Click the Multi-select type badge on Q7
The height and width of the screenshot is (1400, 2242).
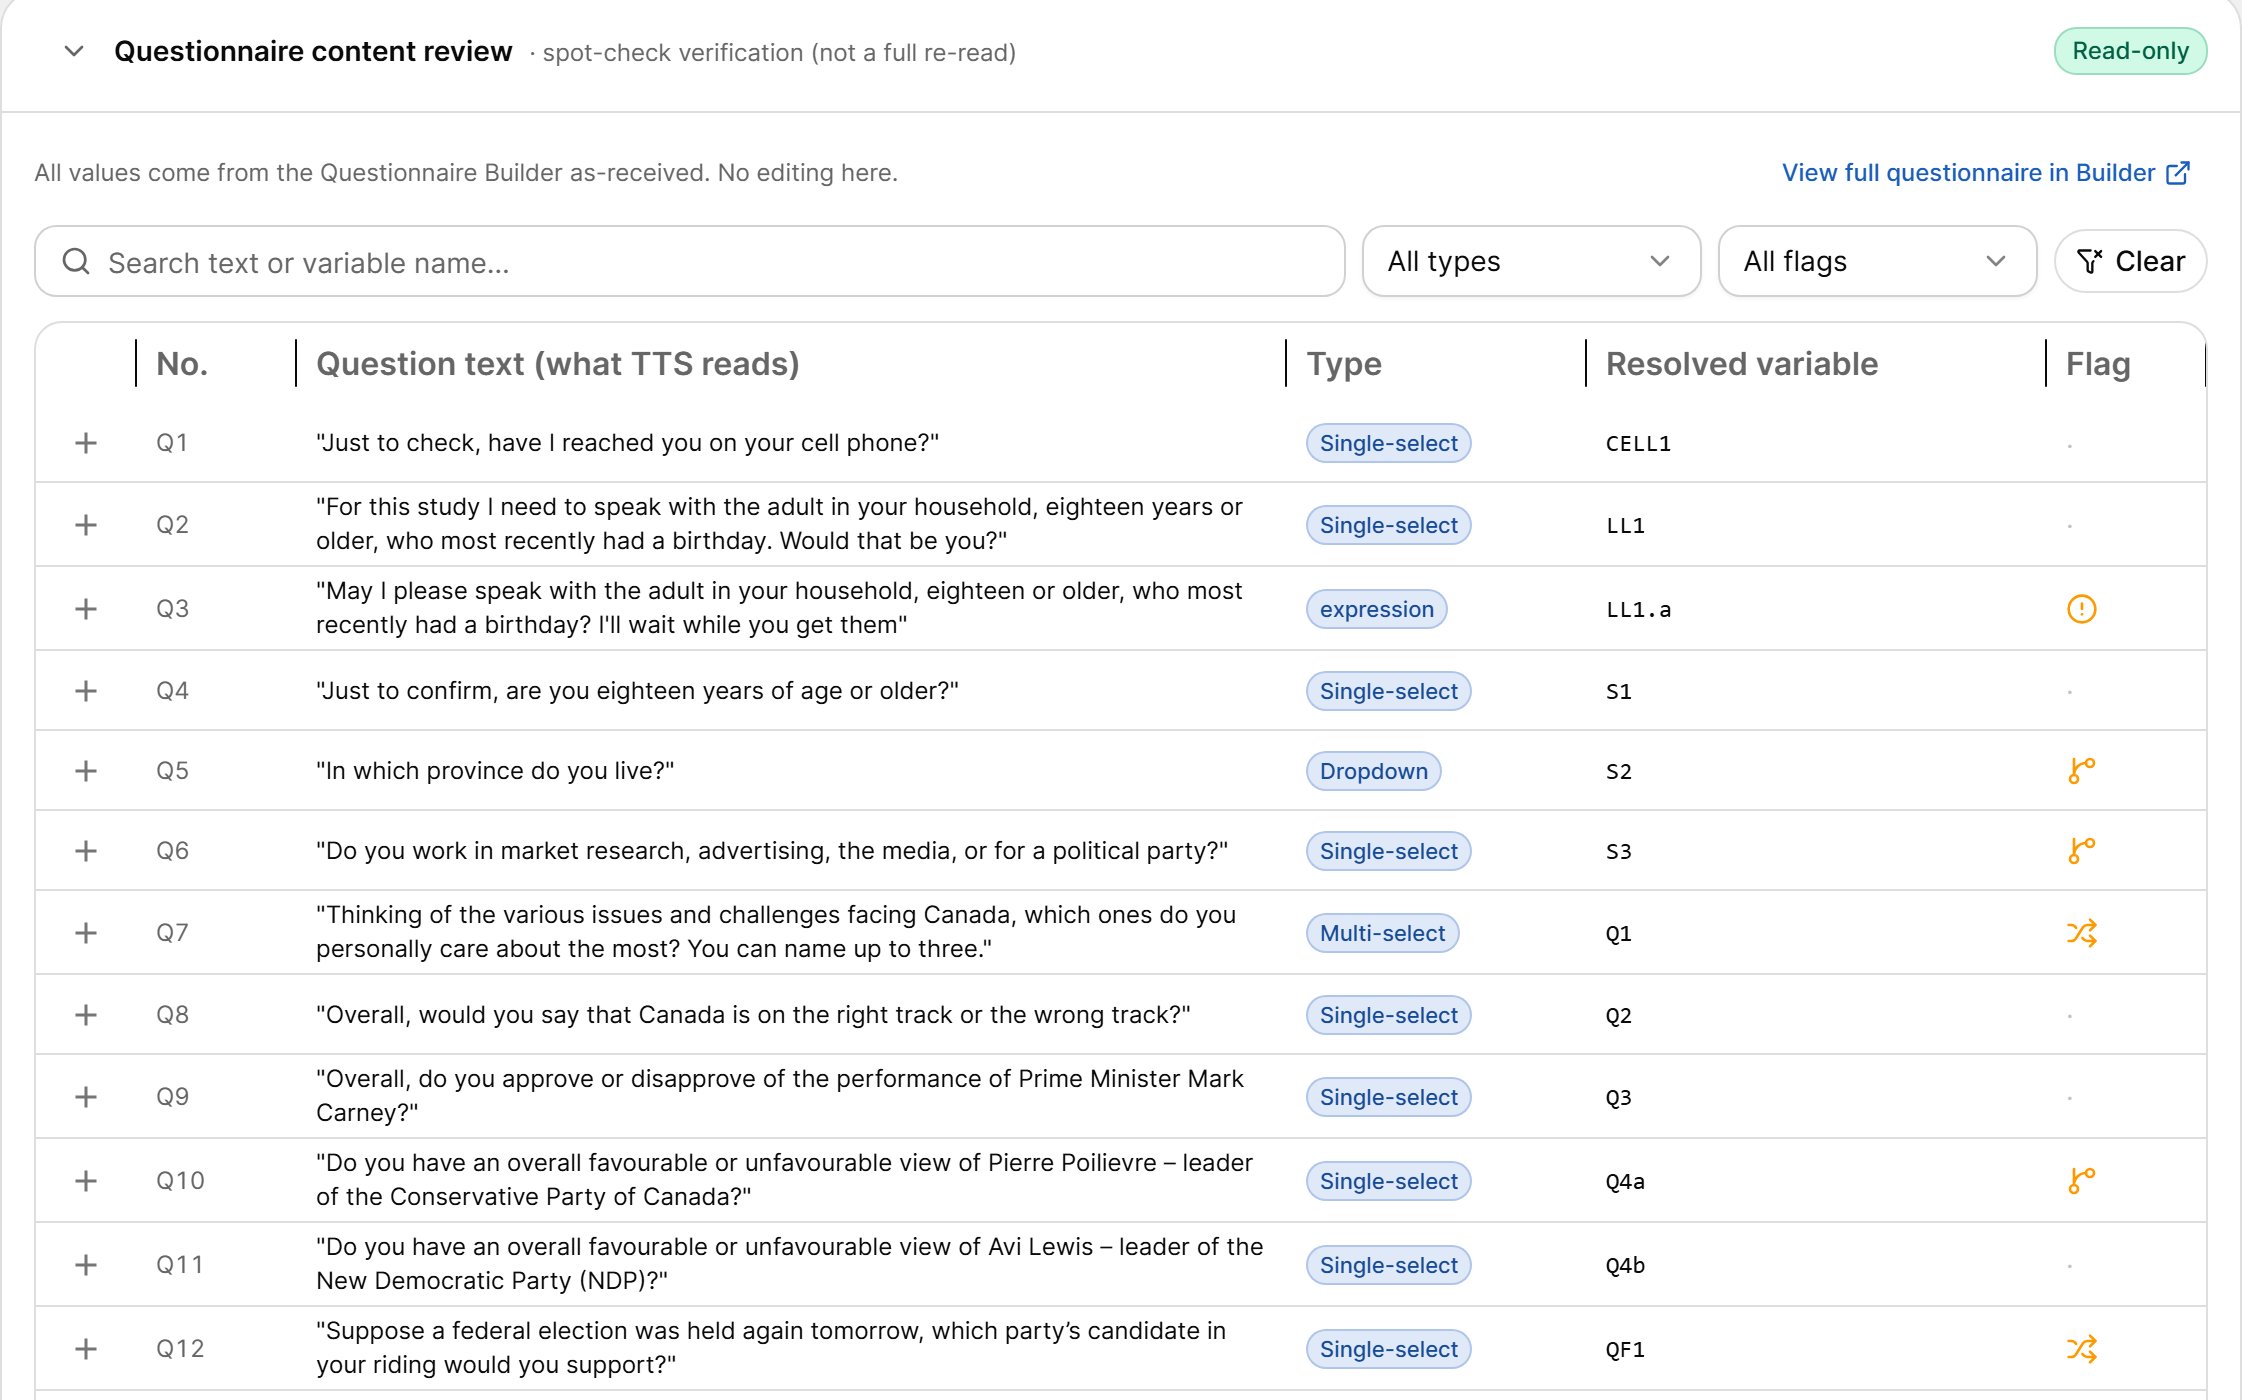1382,933
